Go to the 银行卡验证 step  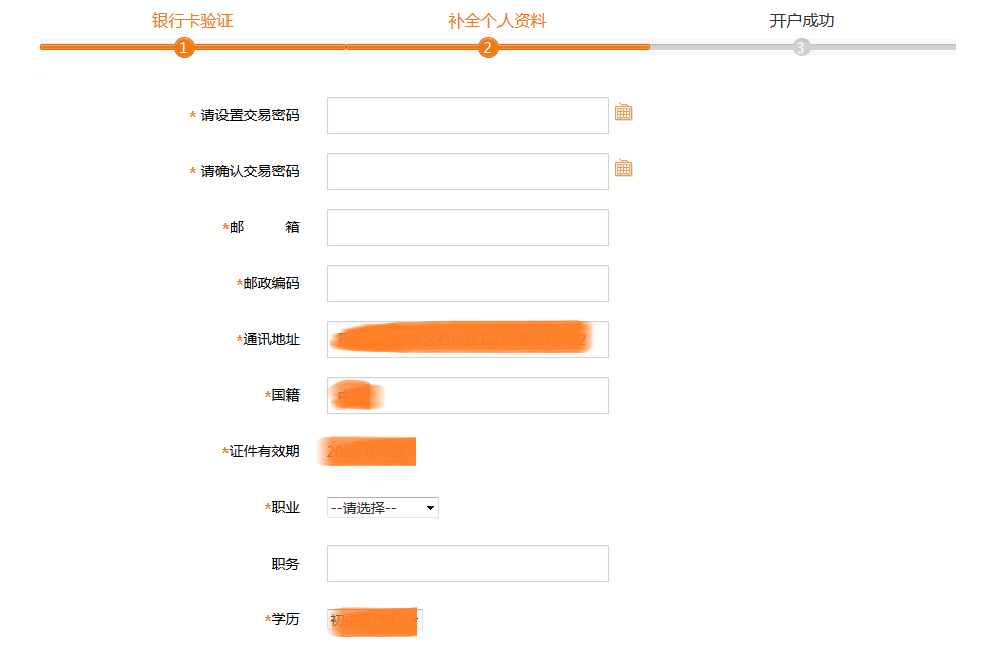point(193,21)
